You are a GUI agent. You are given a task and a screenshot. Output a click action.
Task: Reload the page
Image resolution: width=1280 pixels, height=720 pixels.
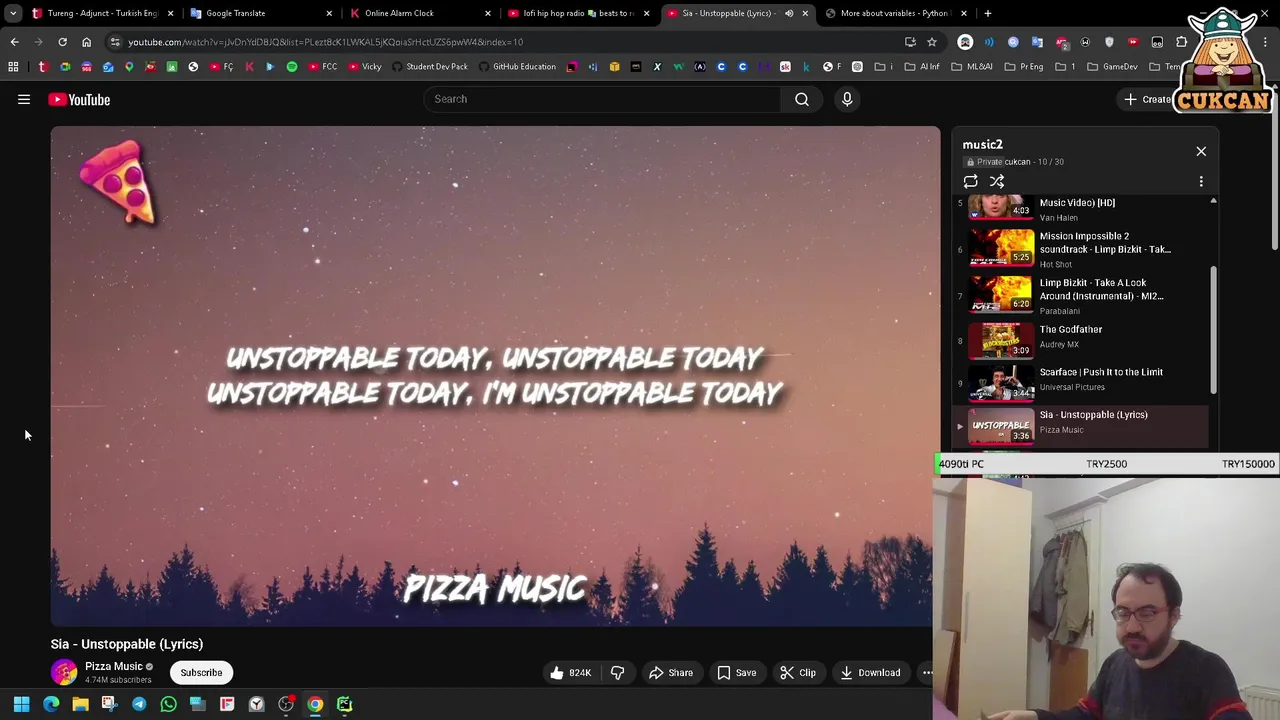click(62, 42)
